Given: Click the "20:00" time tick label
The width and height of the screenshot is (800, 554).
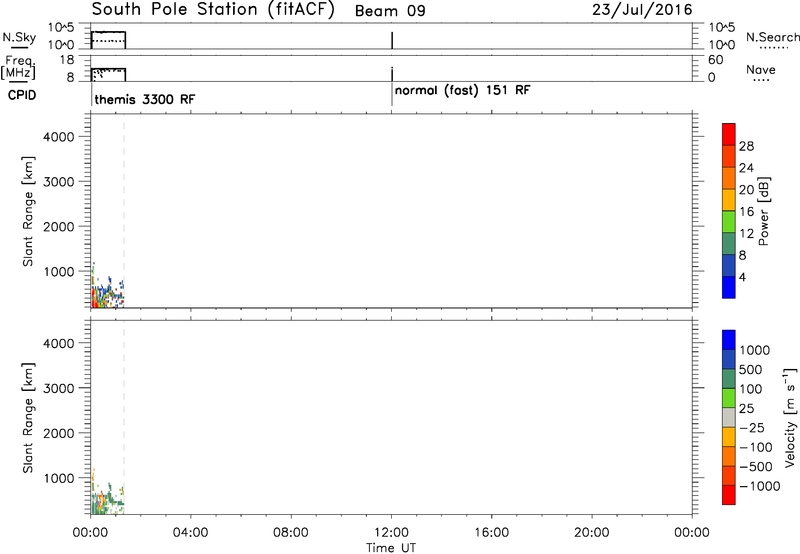Looking at the screenshot, I should tap(591, 533).
